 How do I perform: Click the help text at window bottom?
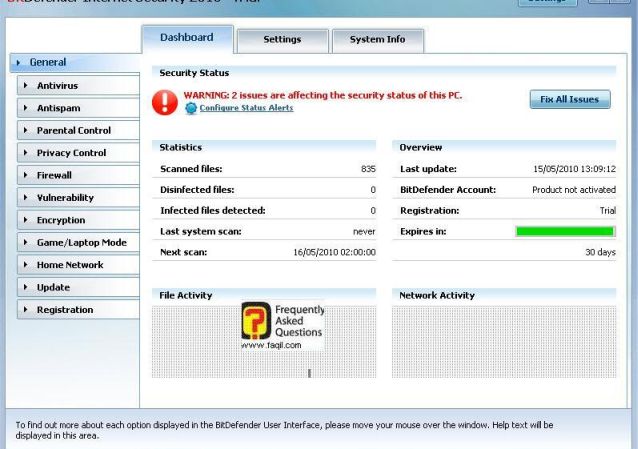tap(284, 430)
